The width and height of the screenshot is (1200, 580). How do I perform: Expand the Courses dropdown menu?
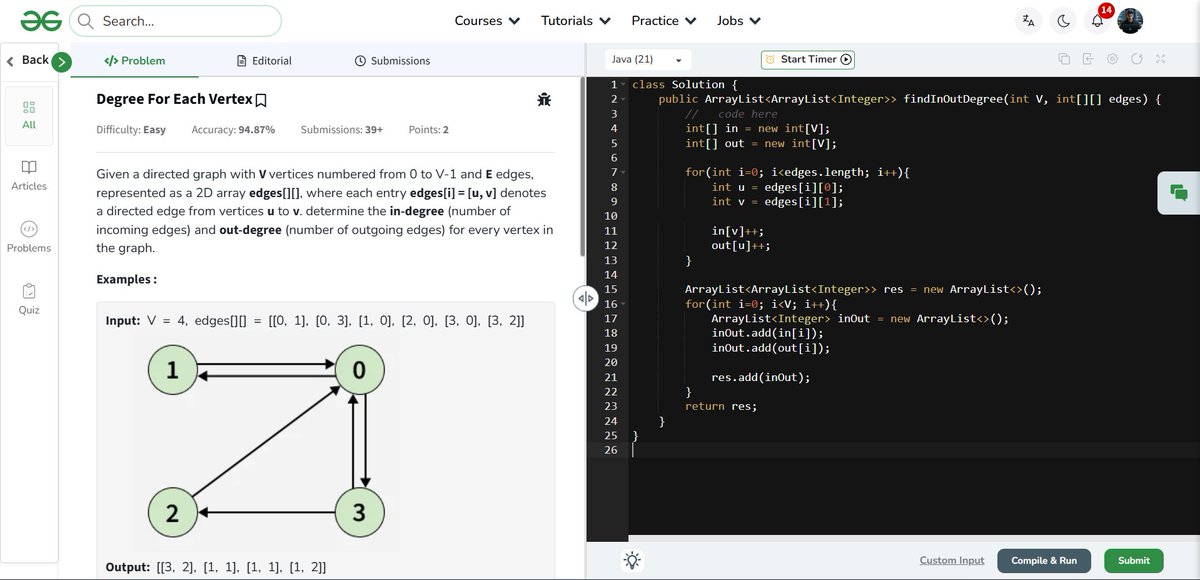[487, 20]
